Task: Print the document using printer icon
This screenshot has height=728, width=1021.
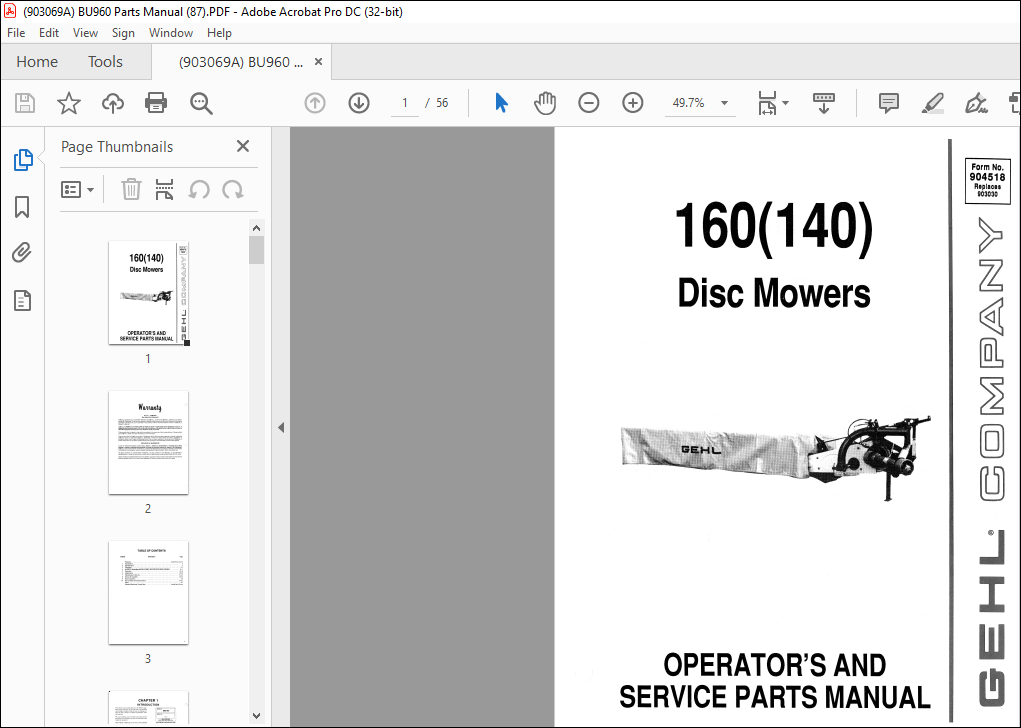Action: coord(156,103)
